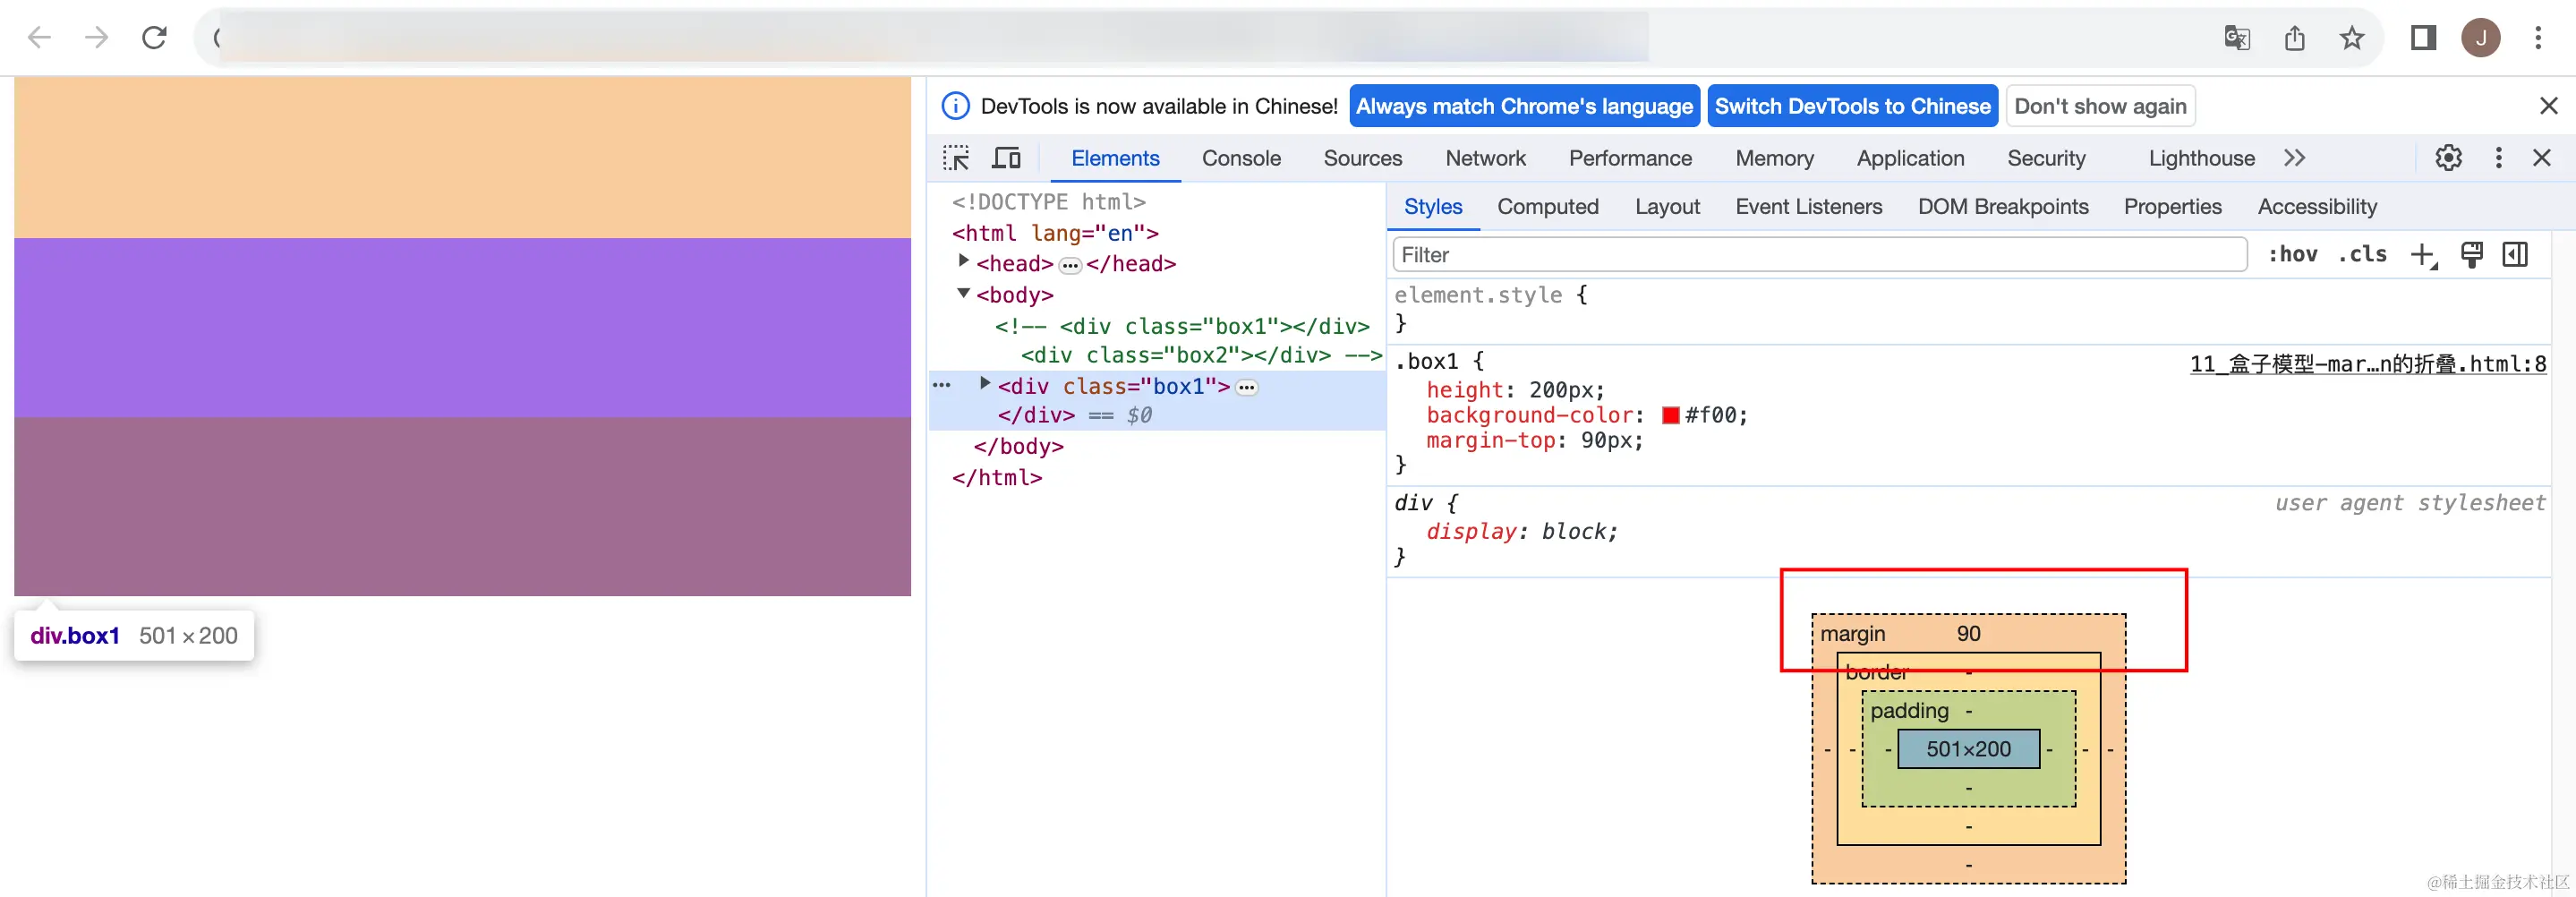Open the profile avatar menu
2576x897 pixels.
pyautogui.click(x=2480, y=38)
